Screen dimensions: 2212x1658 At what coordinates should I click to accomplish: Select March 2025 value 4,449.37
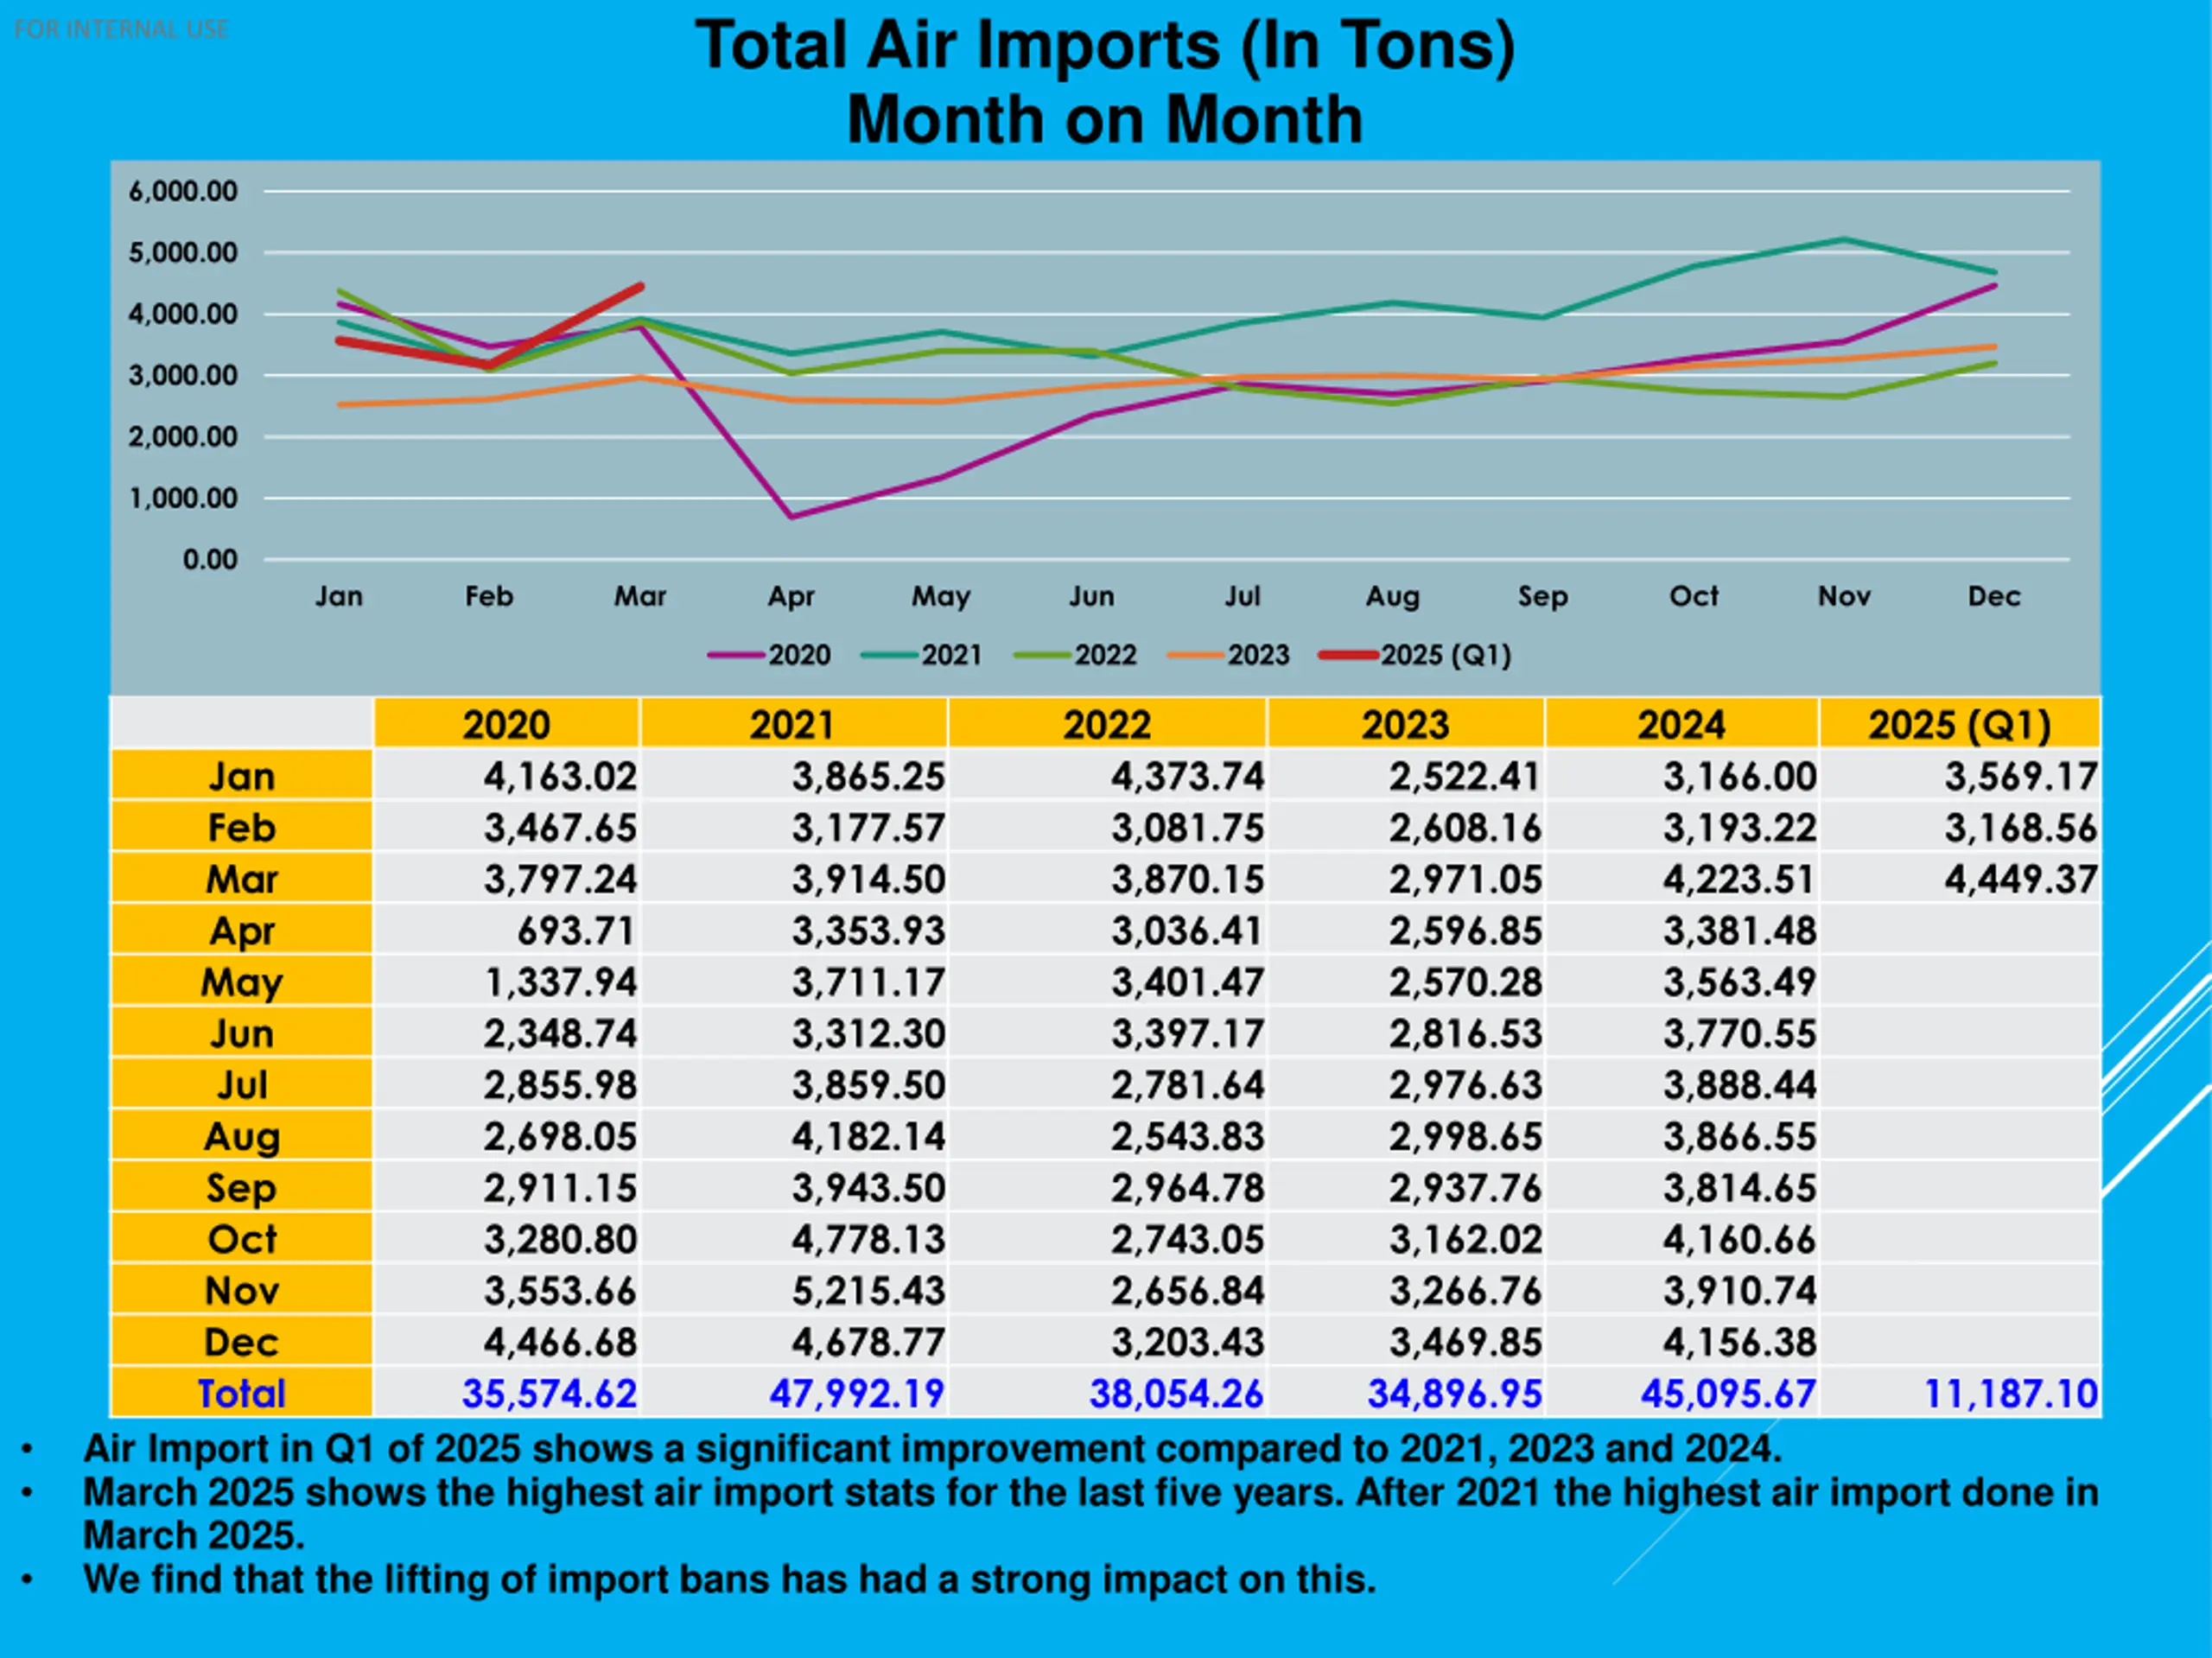pyautogui.click(x=2020, y=880)
